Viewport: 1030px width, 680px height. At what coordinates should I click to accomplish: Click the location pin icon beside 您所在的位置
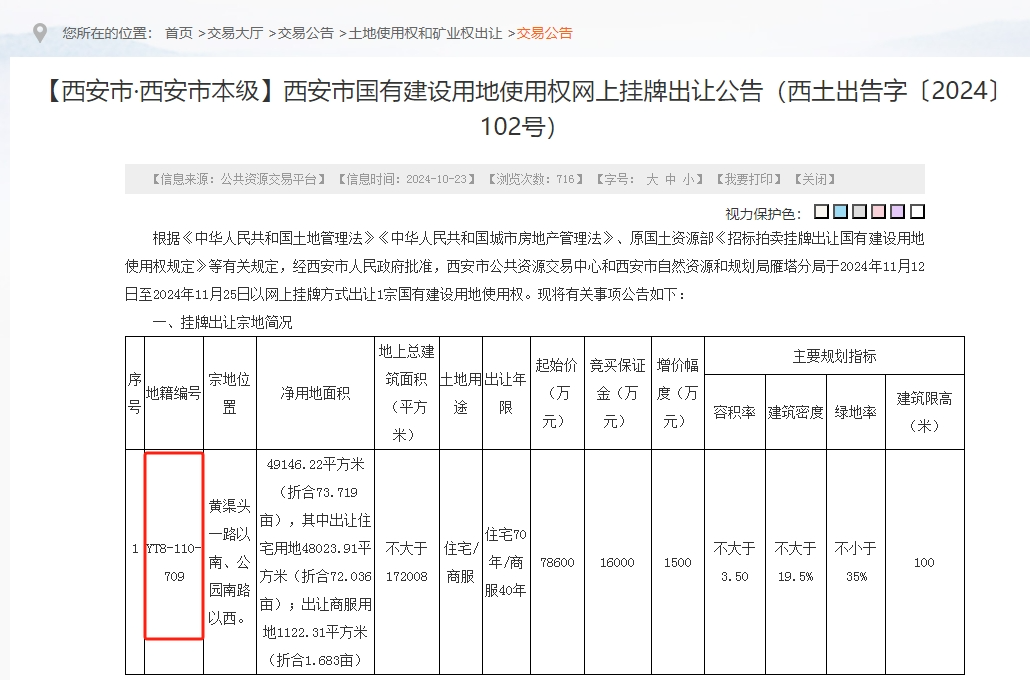point(39,31)
